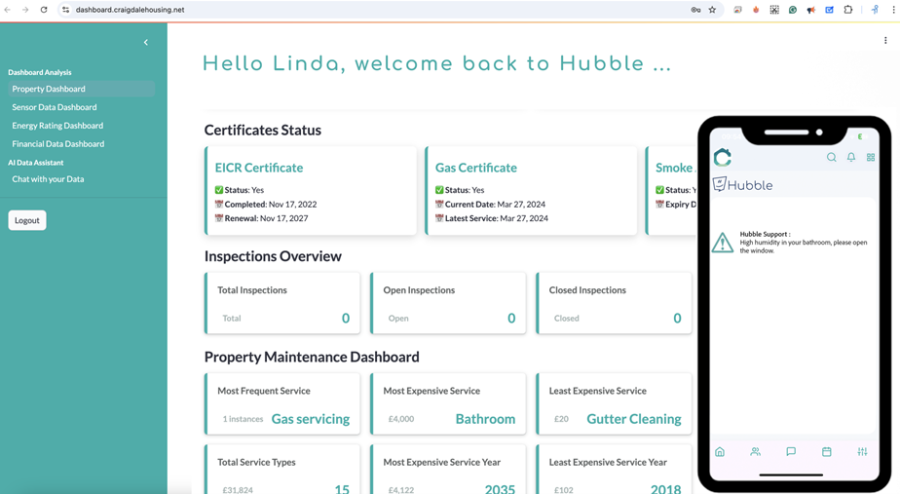Click the green circular extension icon
The width and height of the screenshot is (900, 494).
[793, 10]
